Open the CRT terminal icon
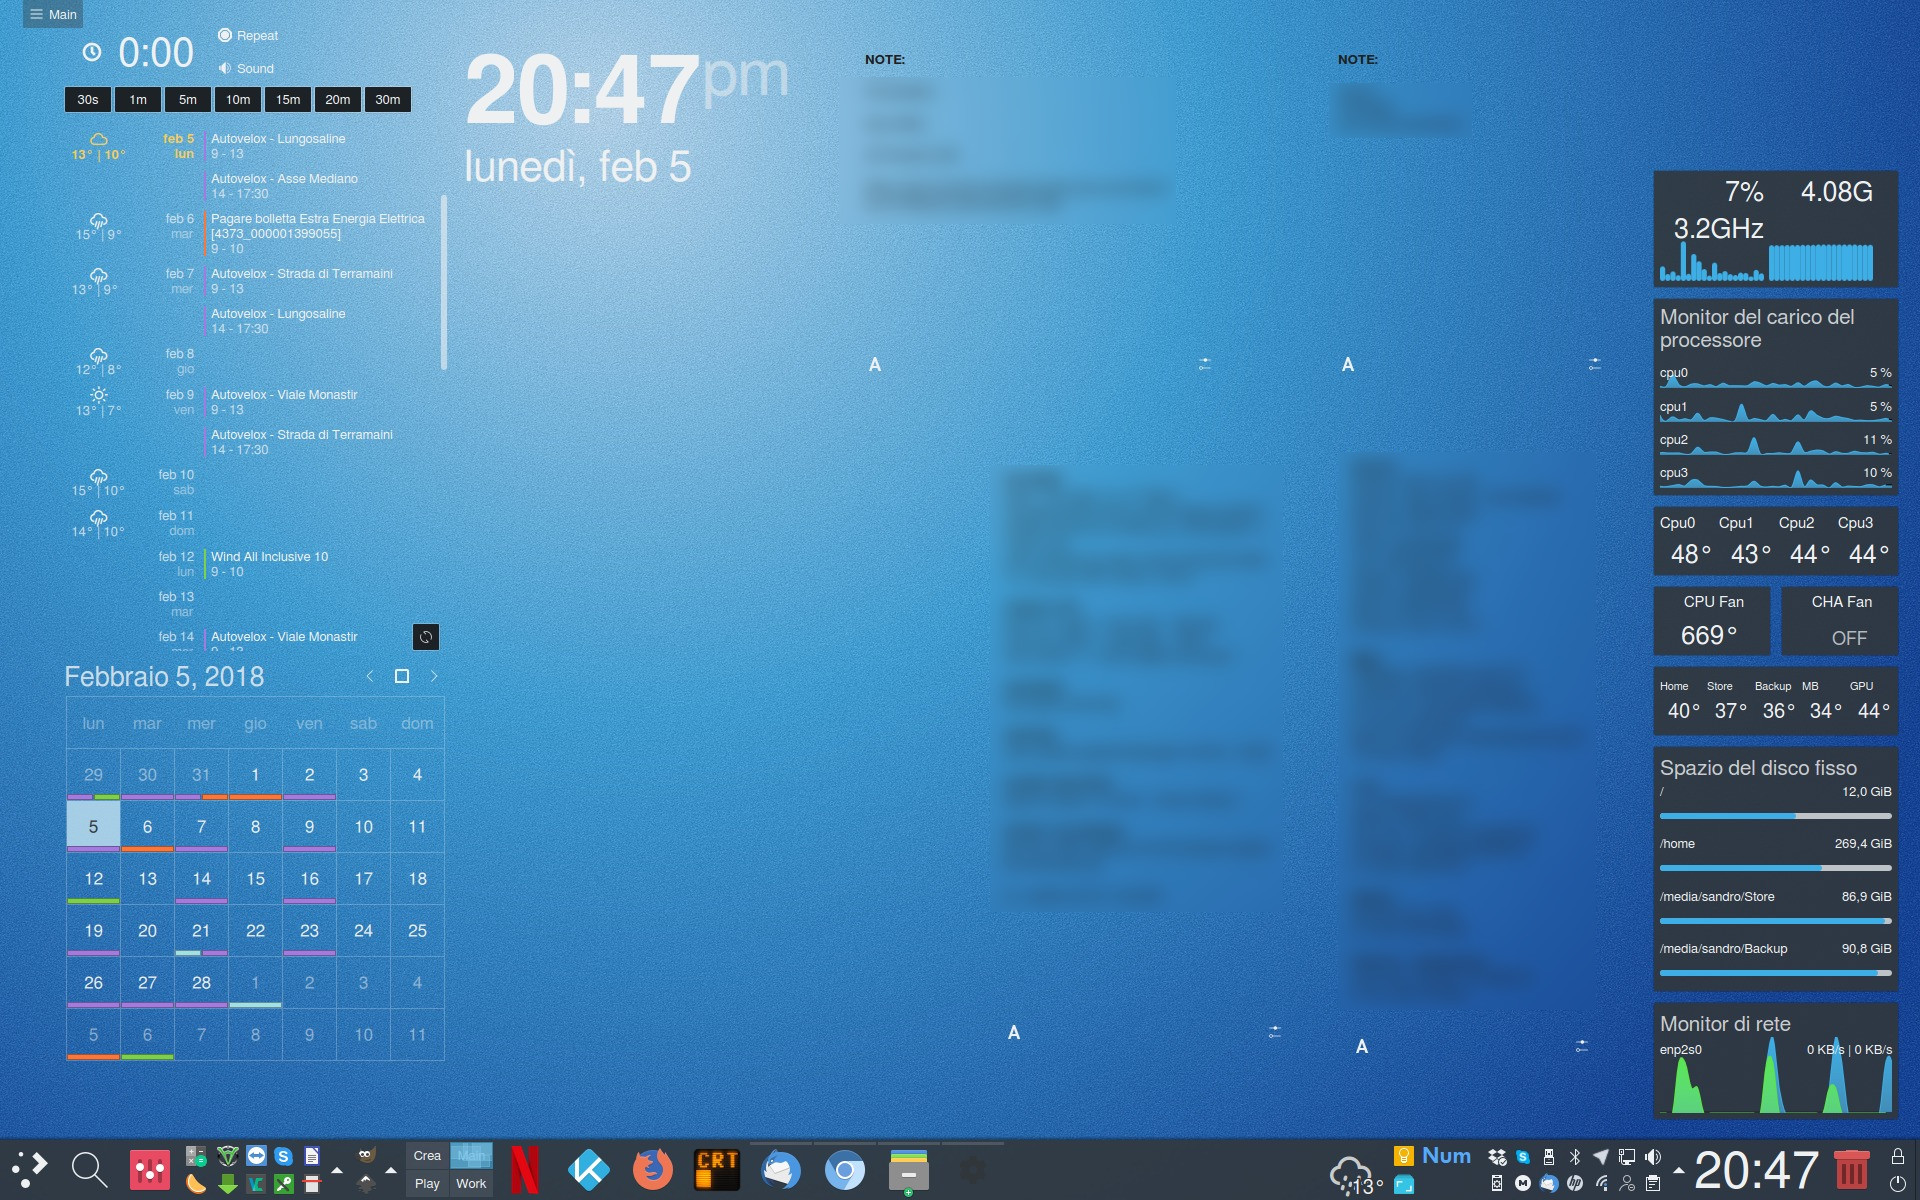Image resolution: width=1920 pixels, height=1200 pixels. point(717,1170)
